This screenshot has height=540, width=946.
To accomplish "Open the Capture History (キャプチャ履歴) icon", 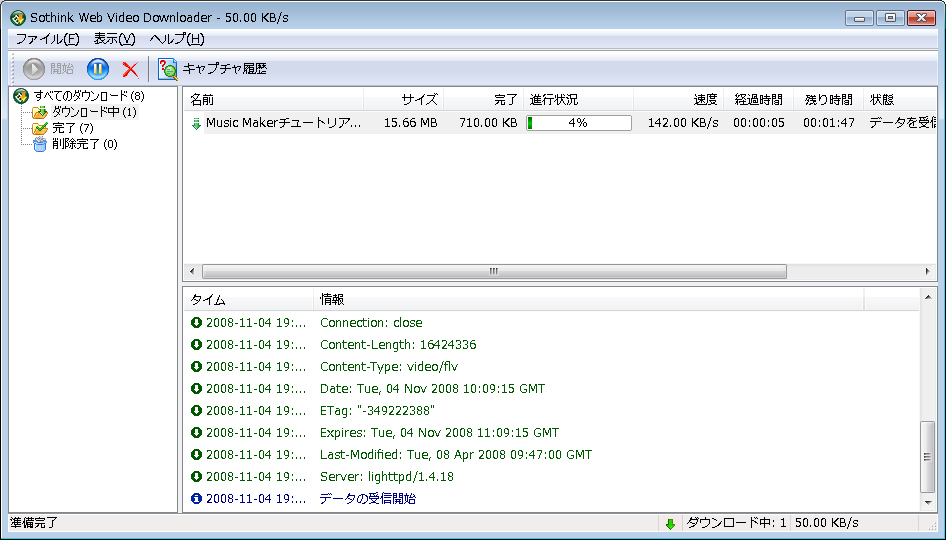I will click(168, 69).
